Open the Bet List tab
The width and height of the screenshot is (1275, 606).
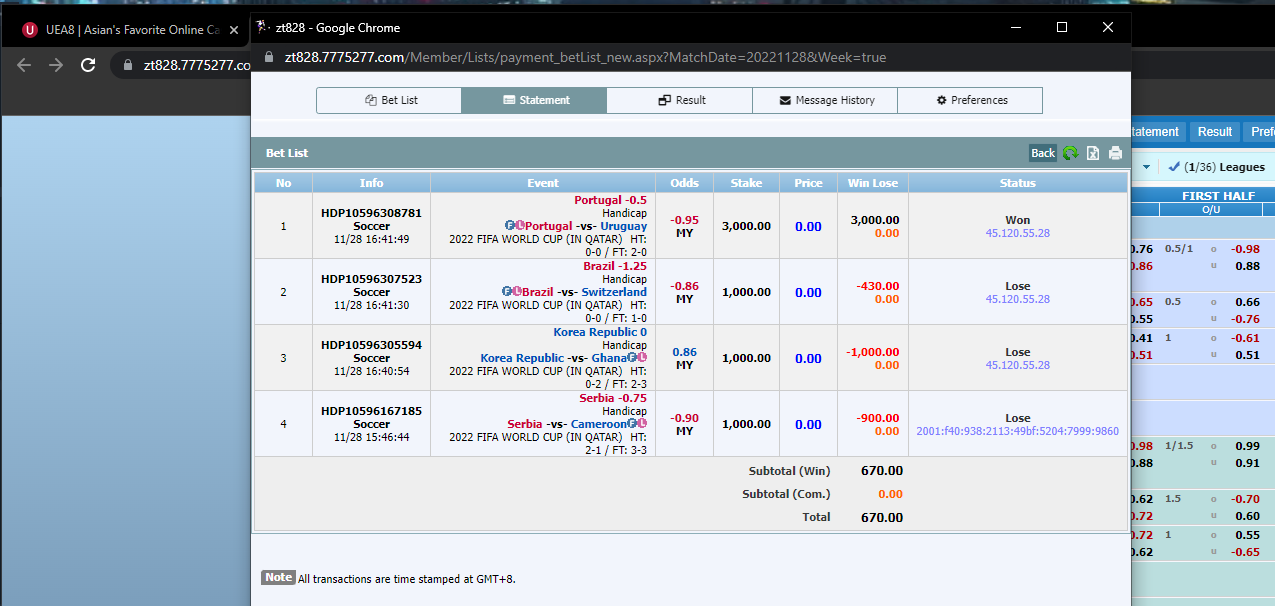pyautogui.click(x=389, y=100)
